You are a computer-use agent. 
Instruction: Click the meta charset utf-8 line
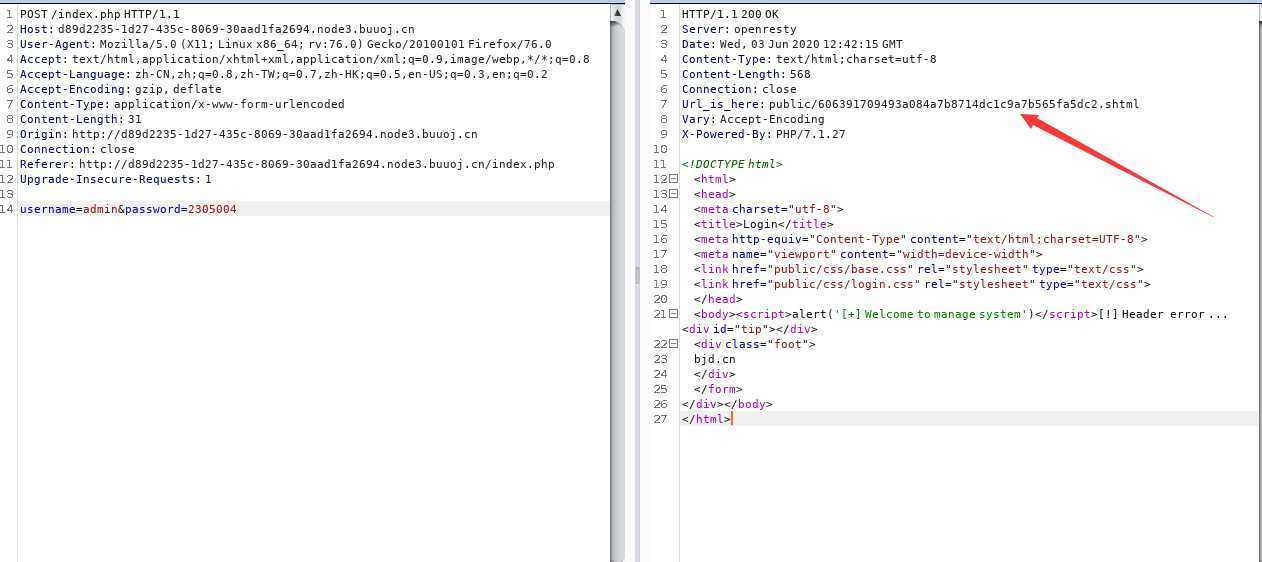768,209
